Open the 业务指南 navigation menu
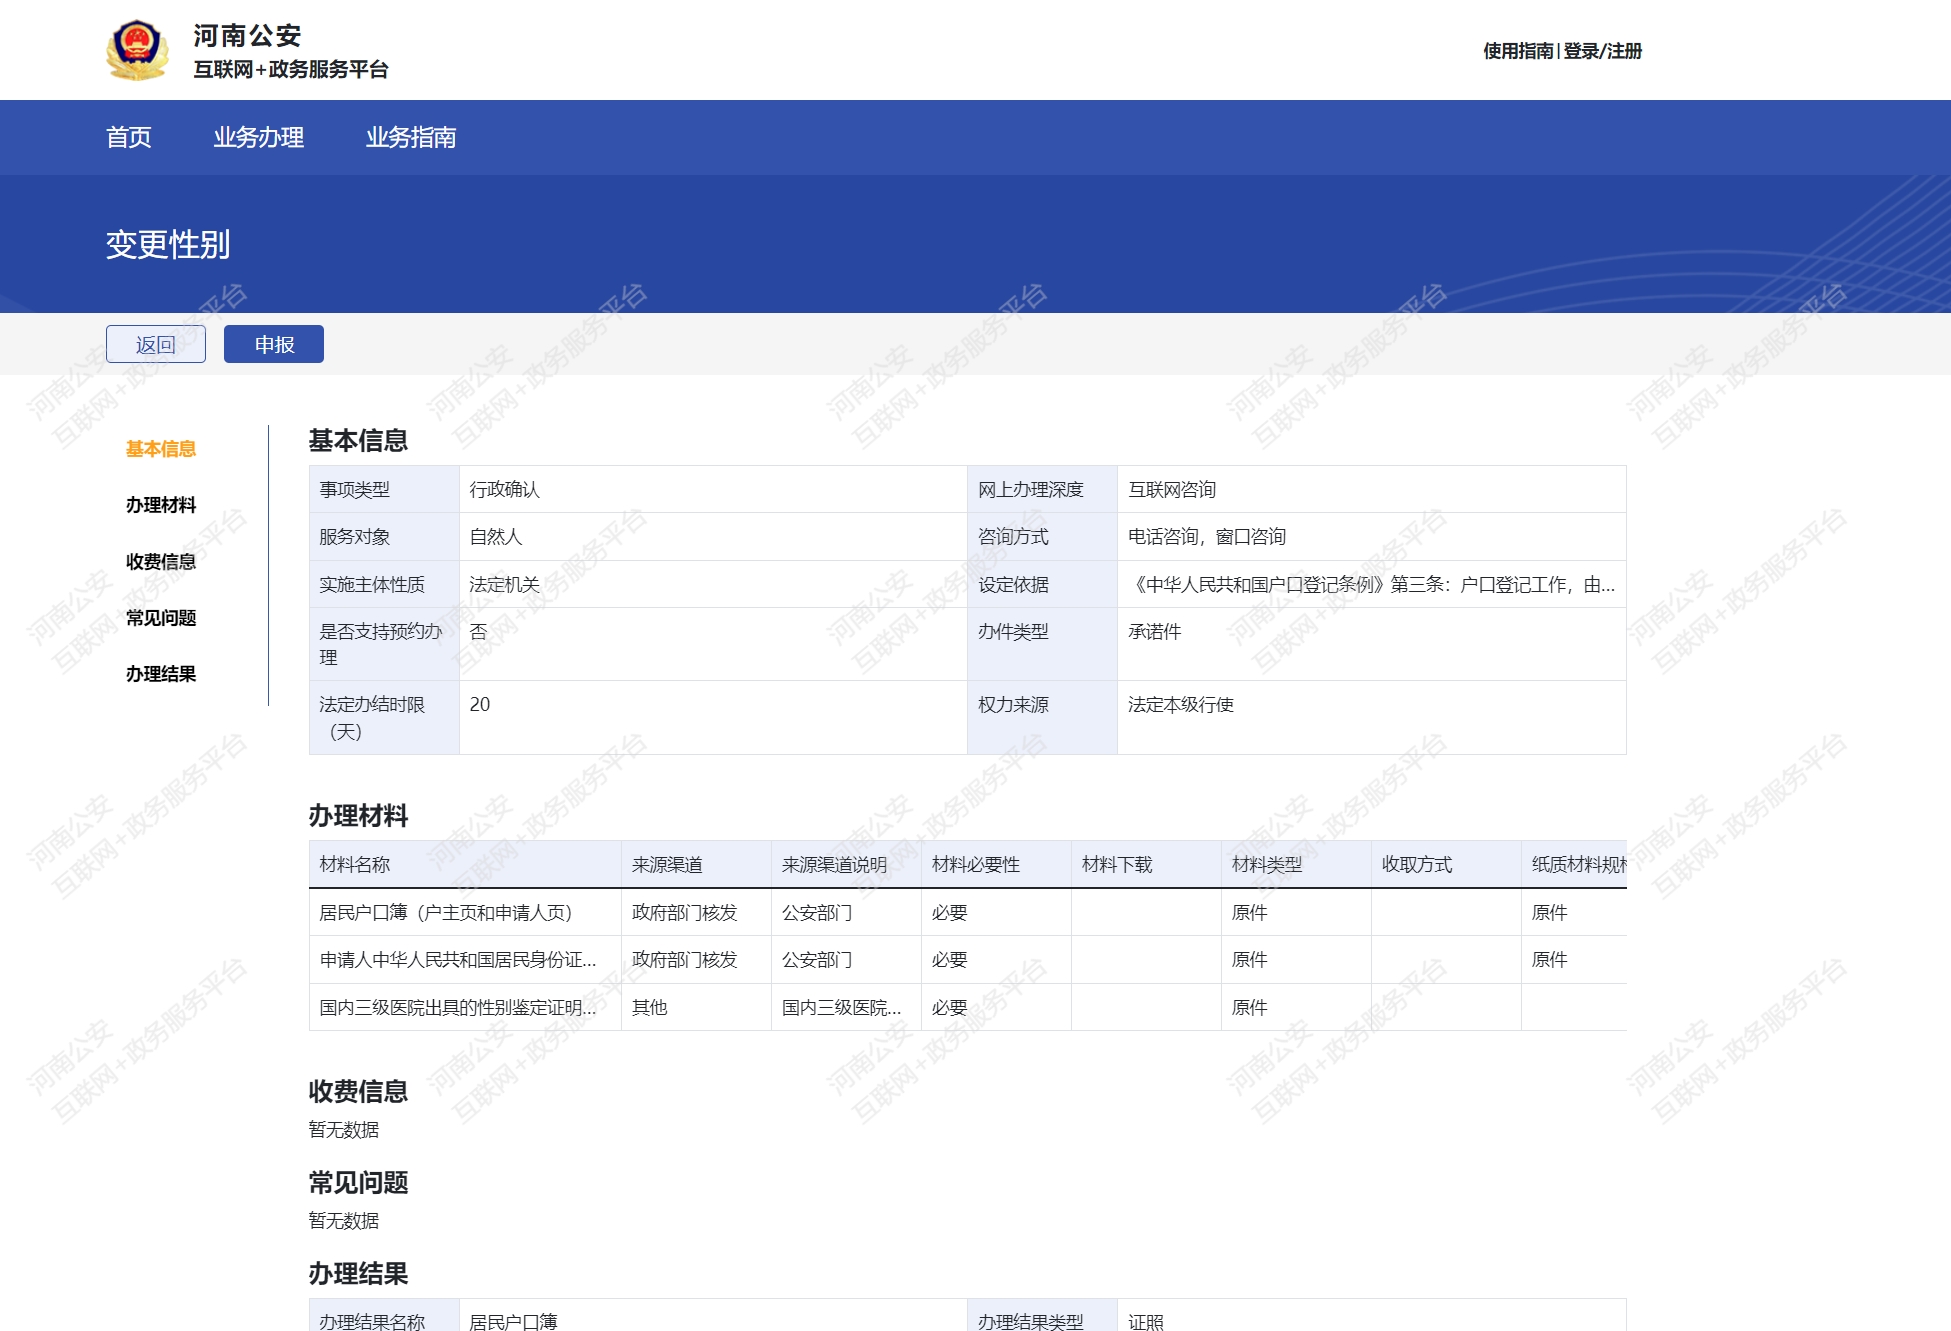The width and height of the screenshot is (1951, 1331). (410, 137)
